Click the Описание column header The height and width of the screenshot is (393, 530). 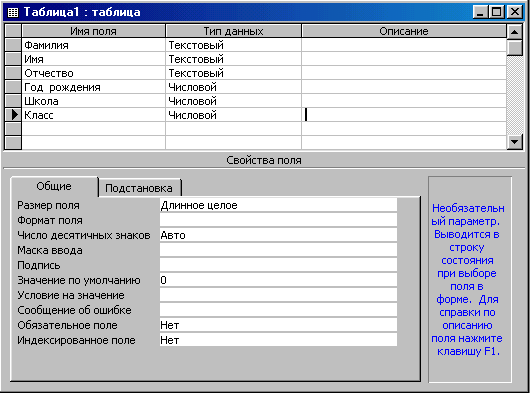coord(404,31)
